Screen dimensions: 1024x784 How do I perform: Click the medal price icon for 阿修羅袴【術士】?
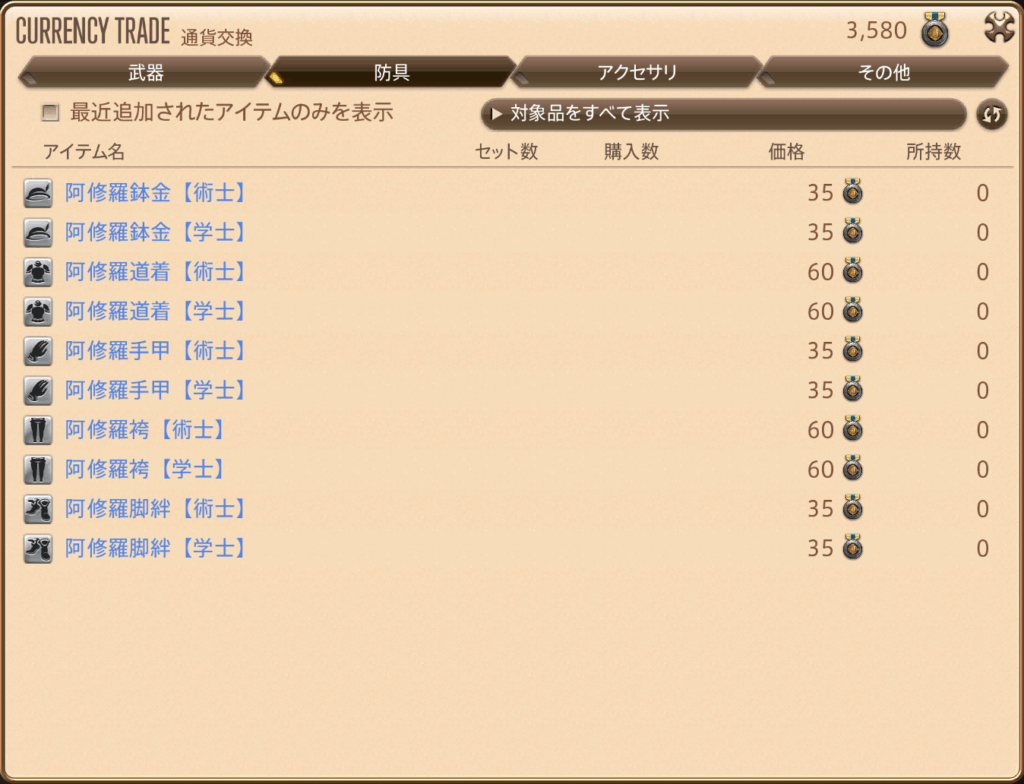(x=852, y=429)
